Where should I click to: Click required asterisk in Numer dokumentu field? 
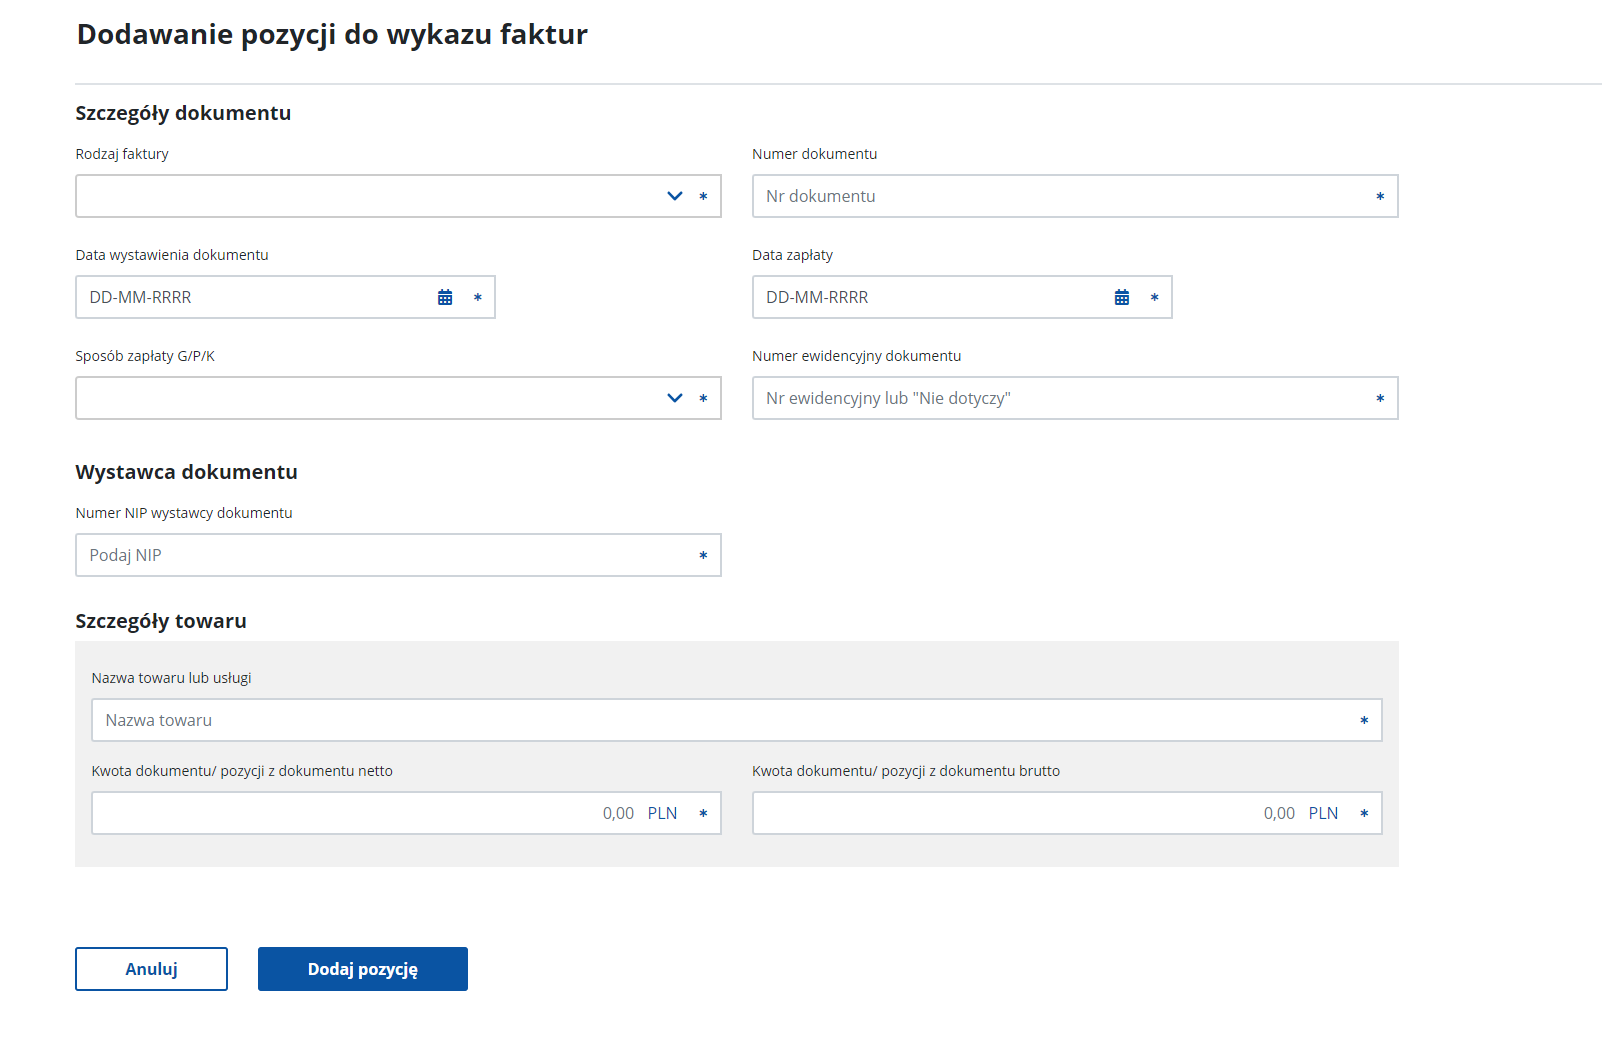1380,197
